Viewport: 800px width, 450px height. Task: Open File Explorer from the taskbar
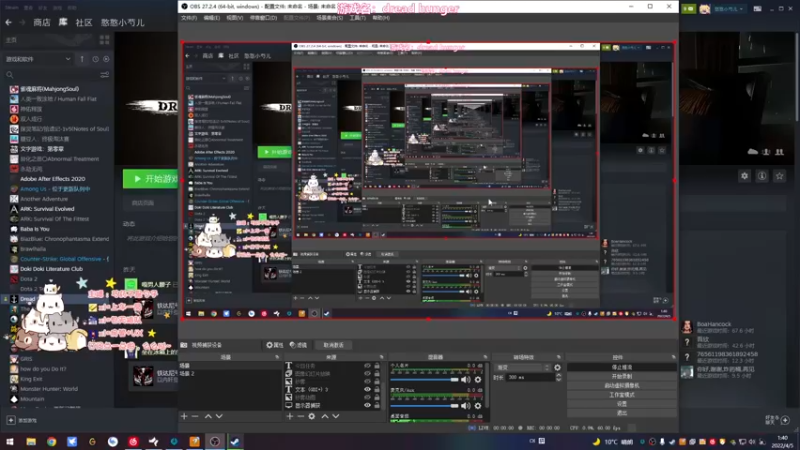pos(31,442)
